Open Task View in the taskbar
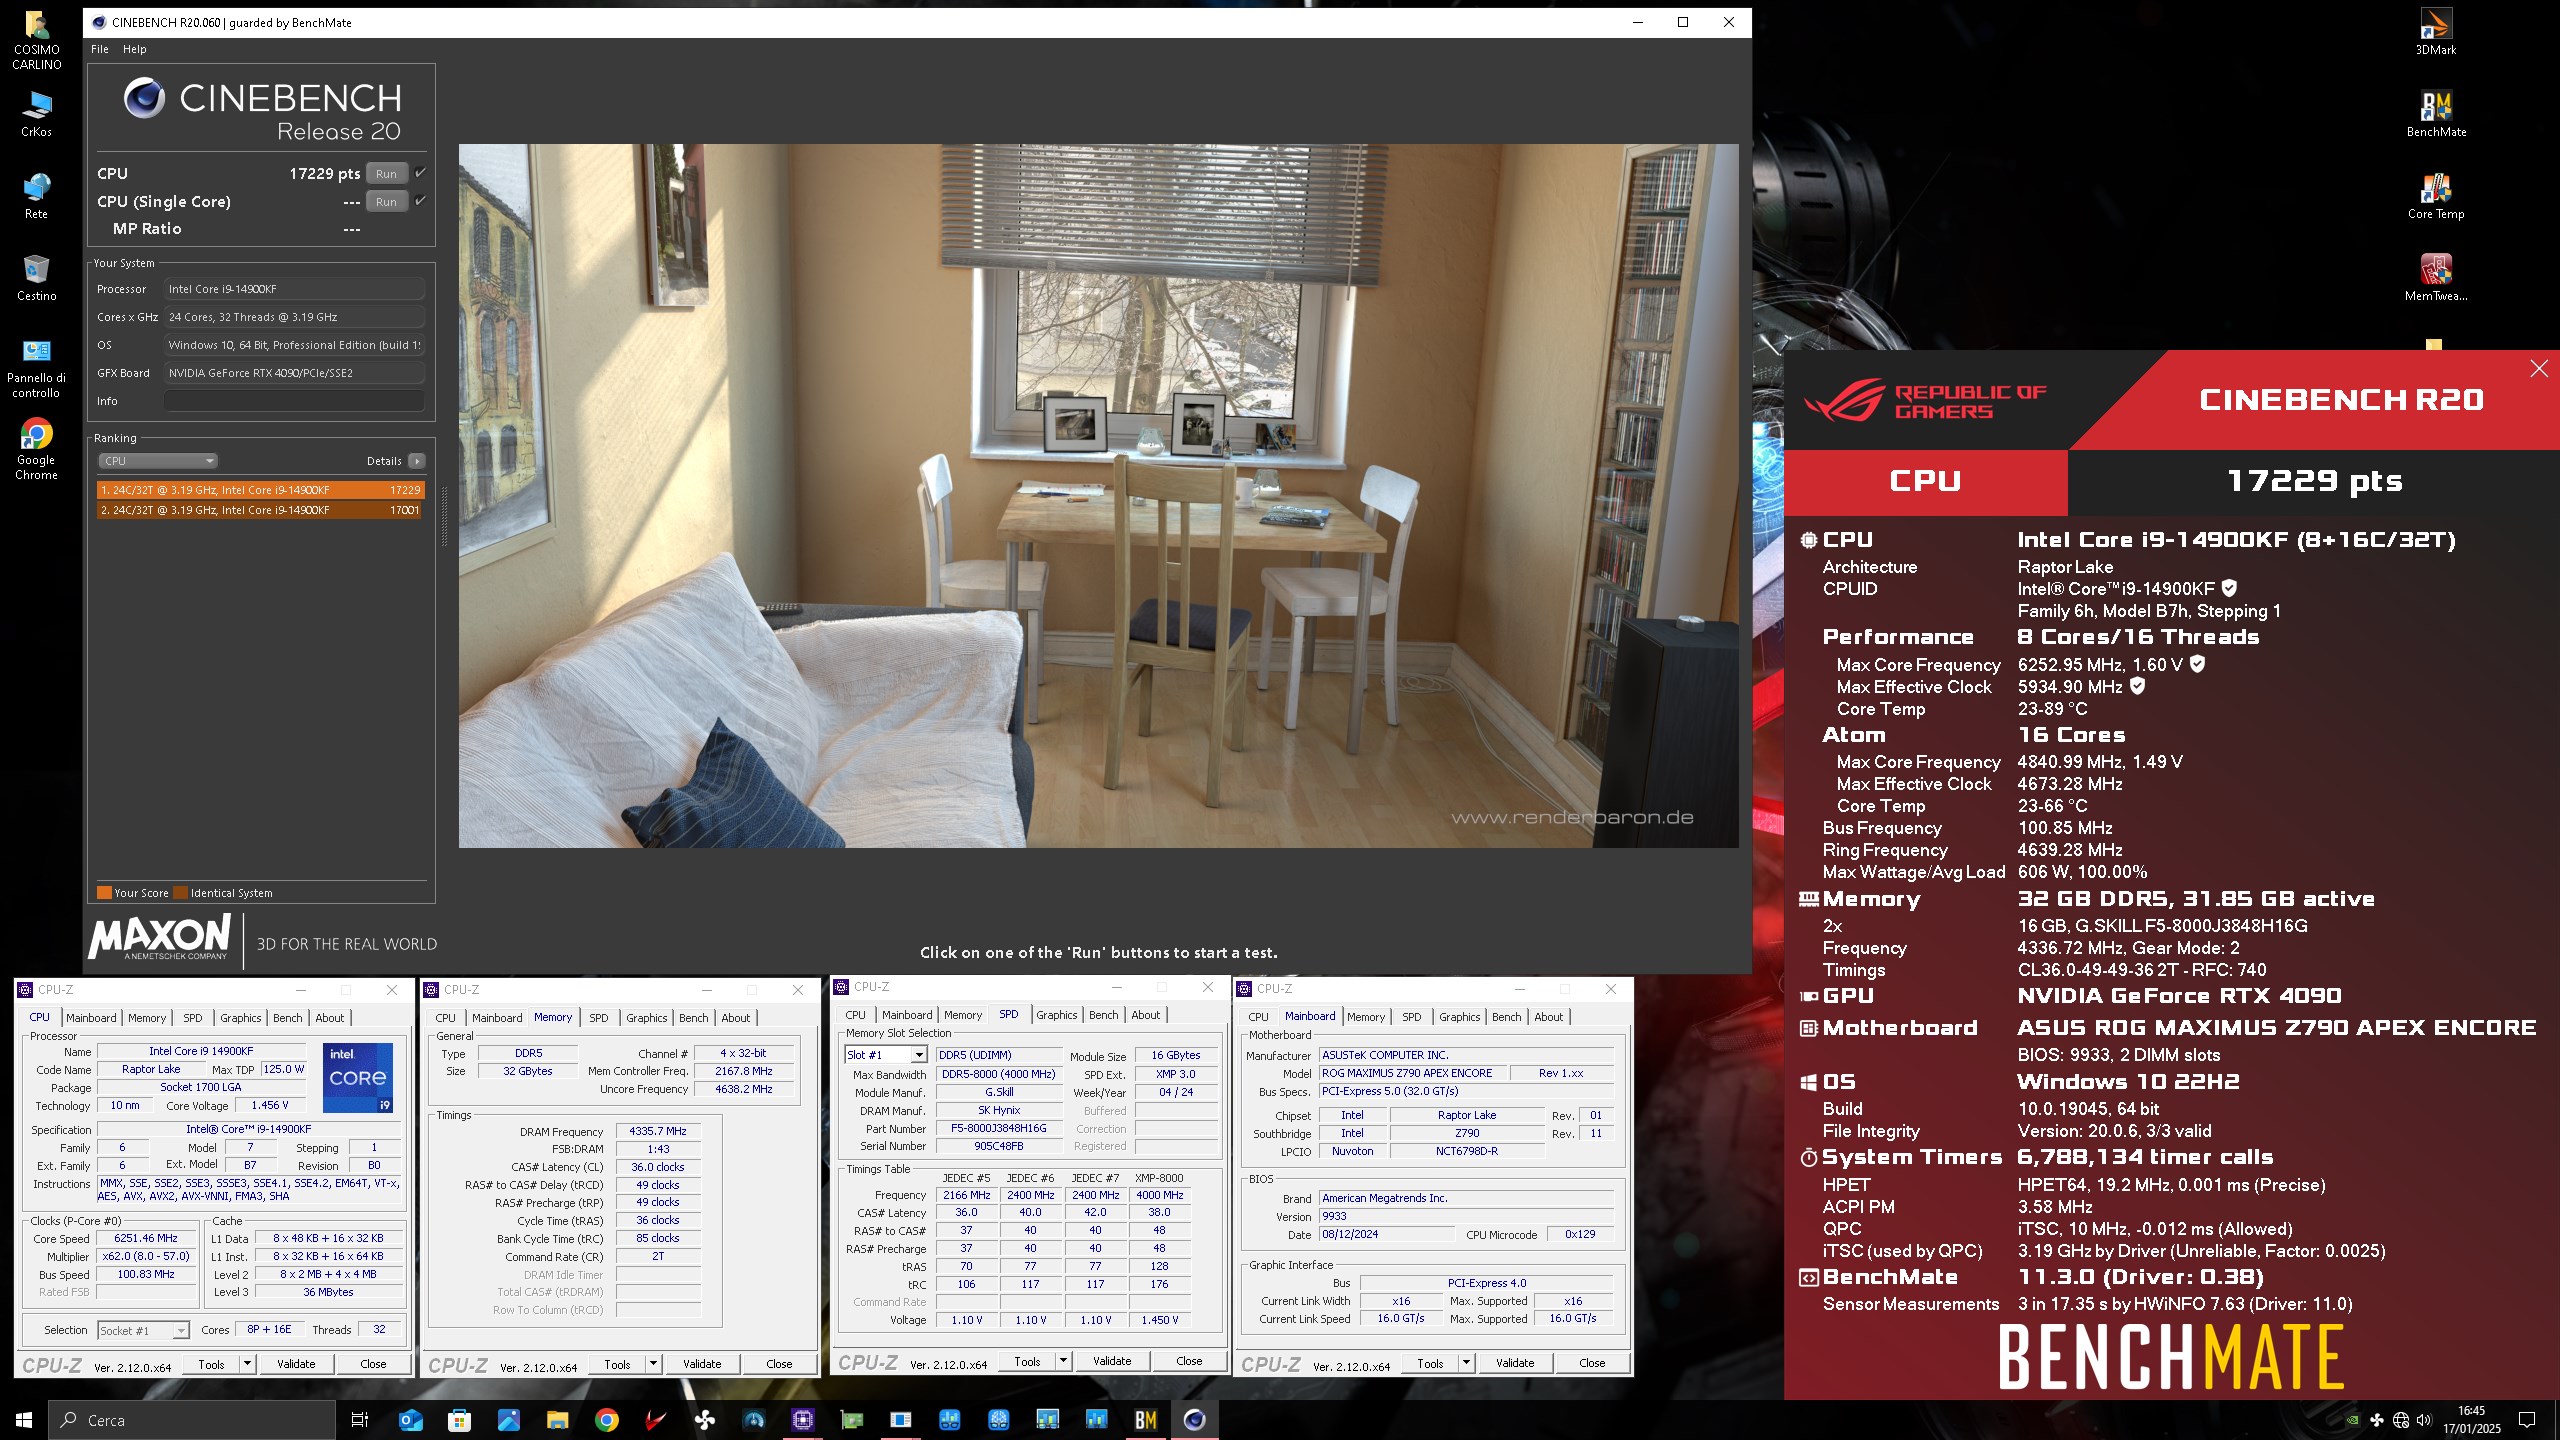This screenshot has width=2560, height=1440. click(x=360, y=1420)
